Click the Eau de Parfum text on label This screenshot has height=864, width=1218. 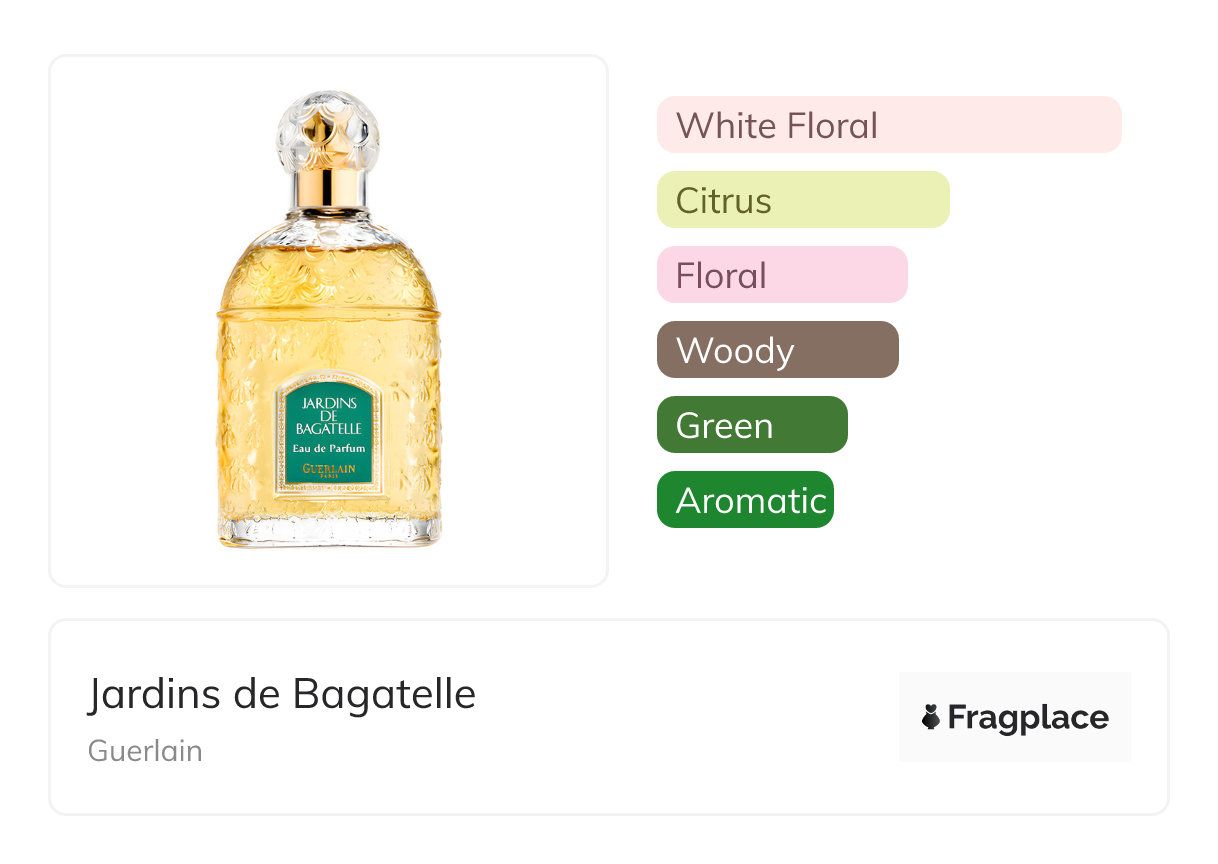[x=329, y=449]
